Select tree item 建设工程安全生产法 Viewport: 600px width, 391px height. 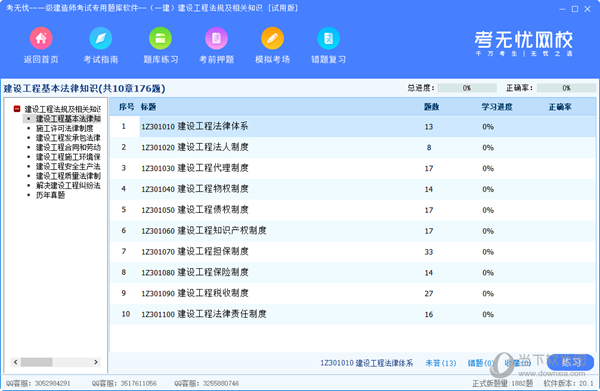coord(68,166)
